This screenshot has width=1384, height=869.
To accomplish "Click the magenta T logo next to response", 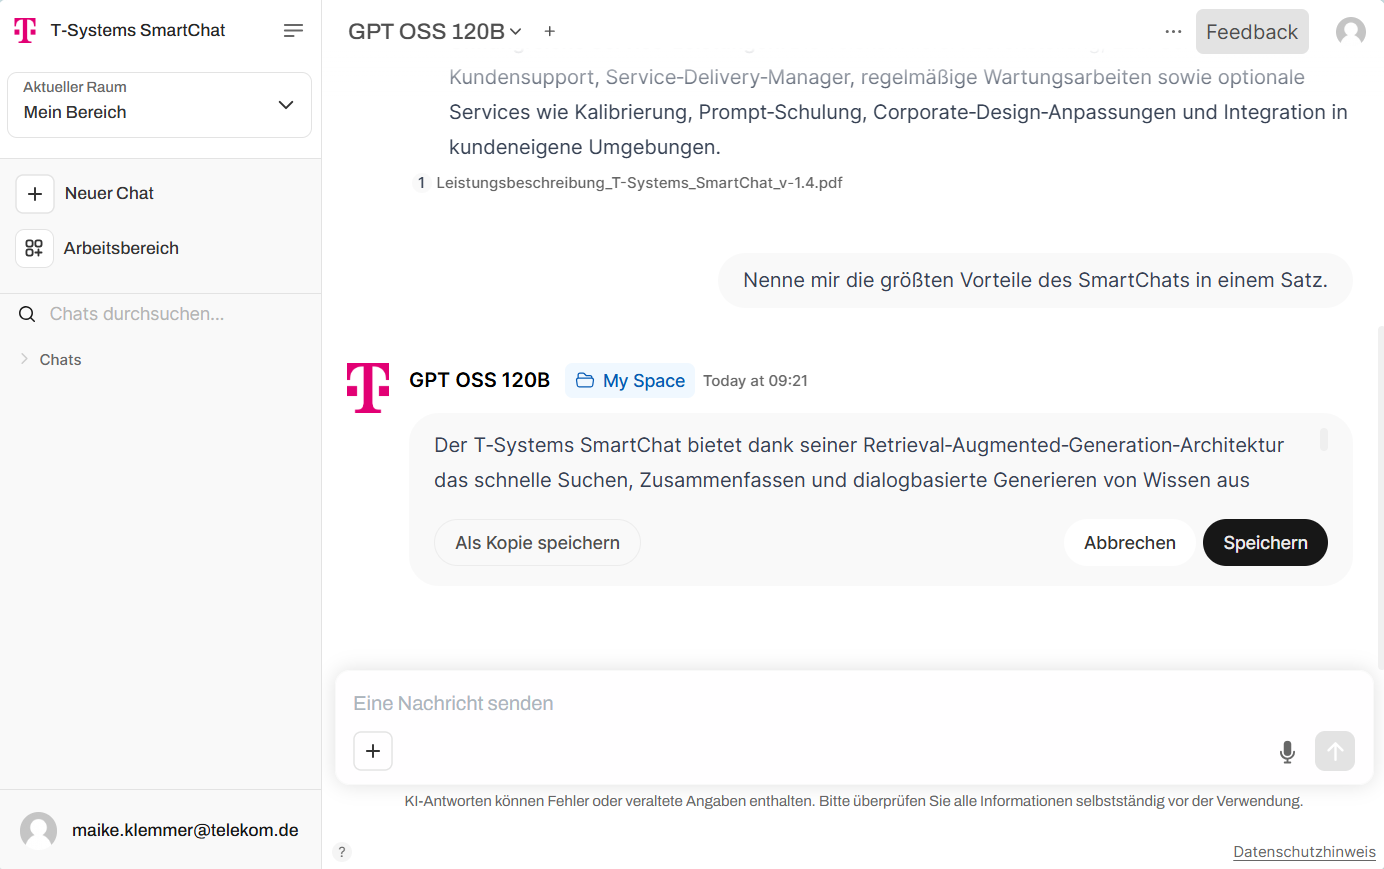I will pyautogui.click(x=368, y=387).
